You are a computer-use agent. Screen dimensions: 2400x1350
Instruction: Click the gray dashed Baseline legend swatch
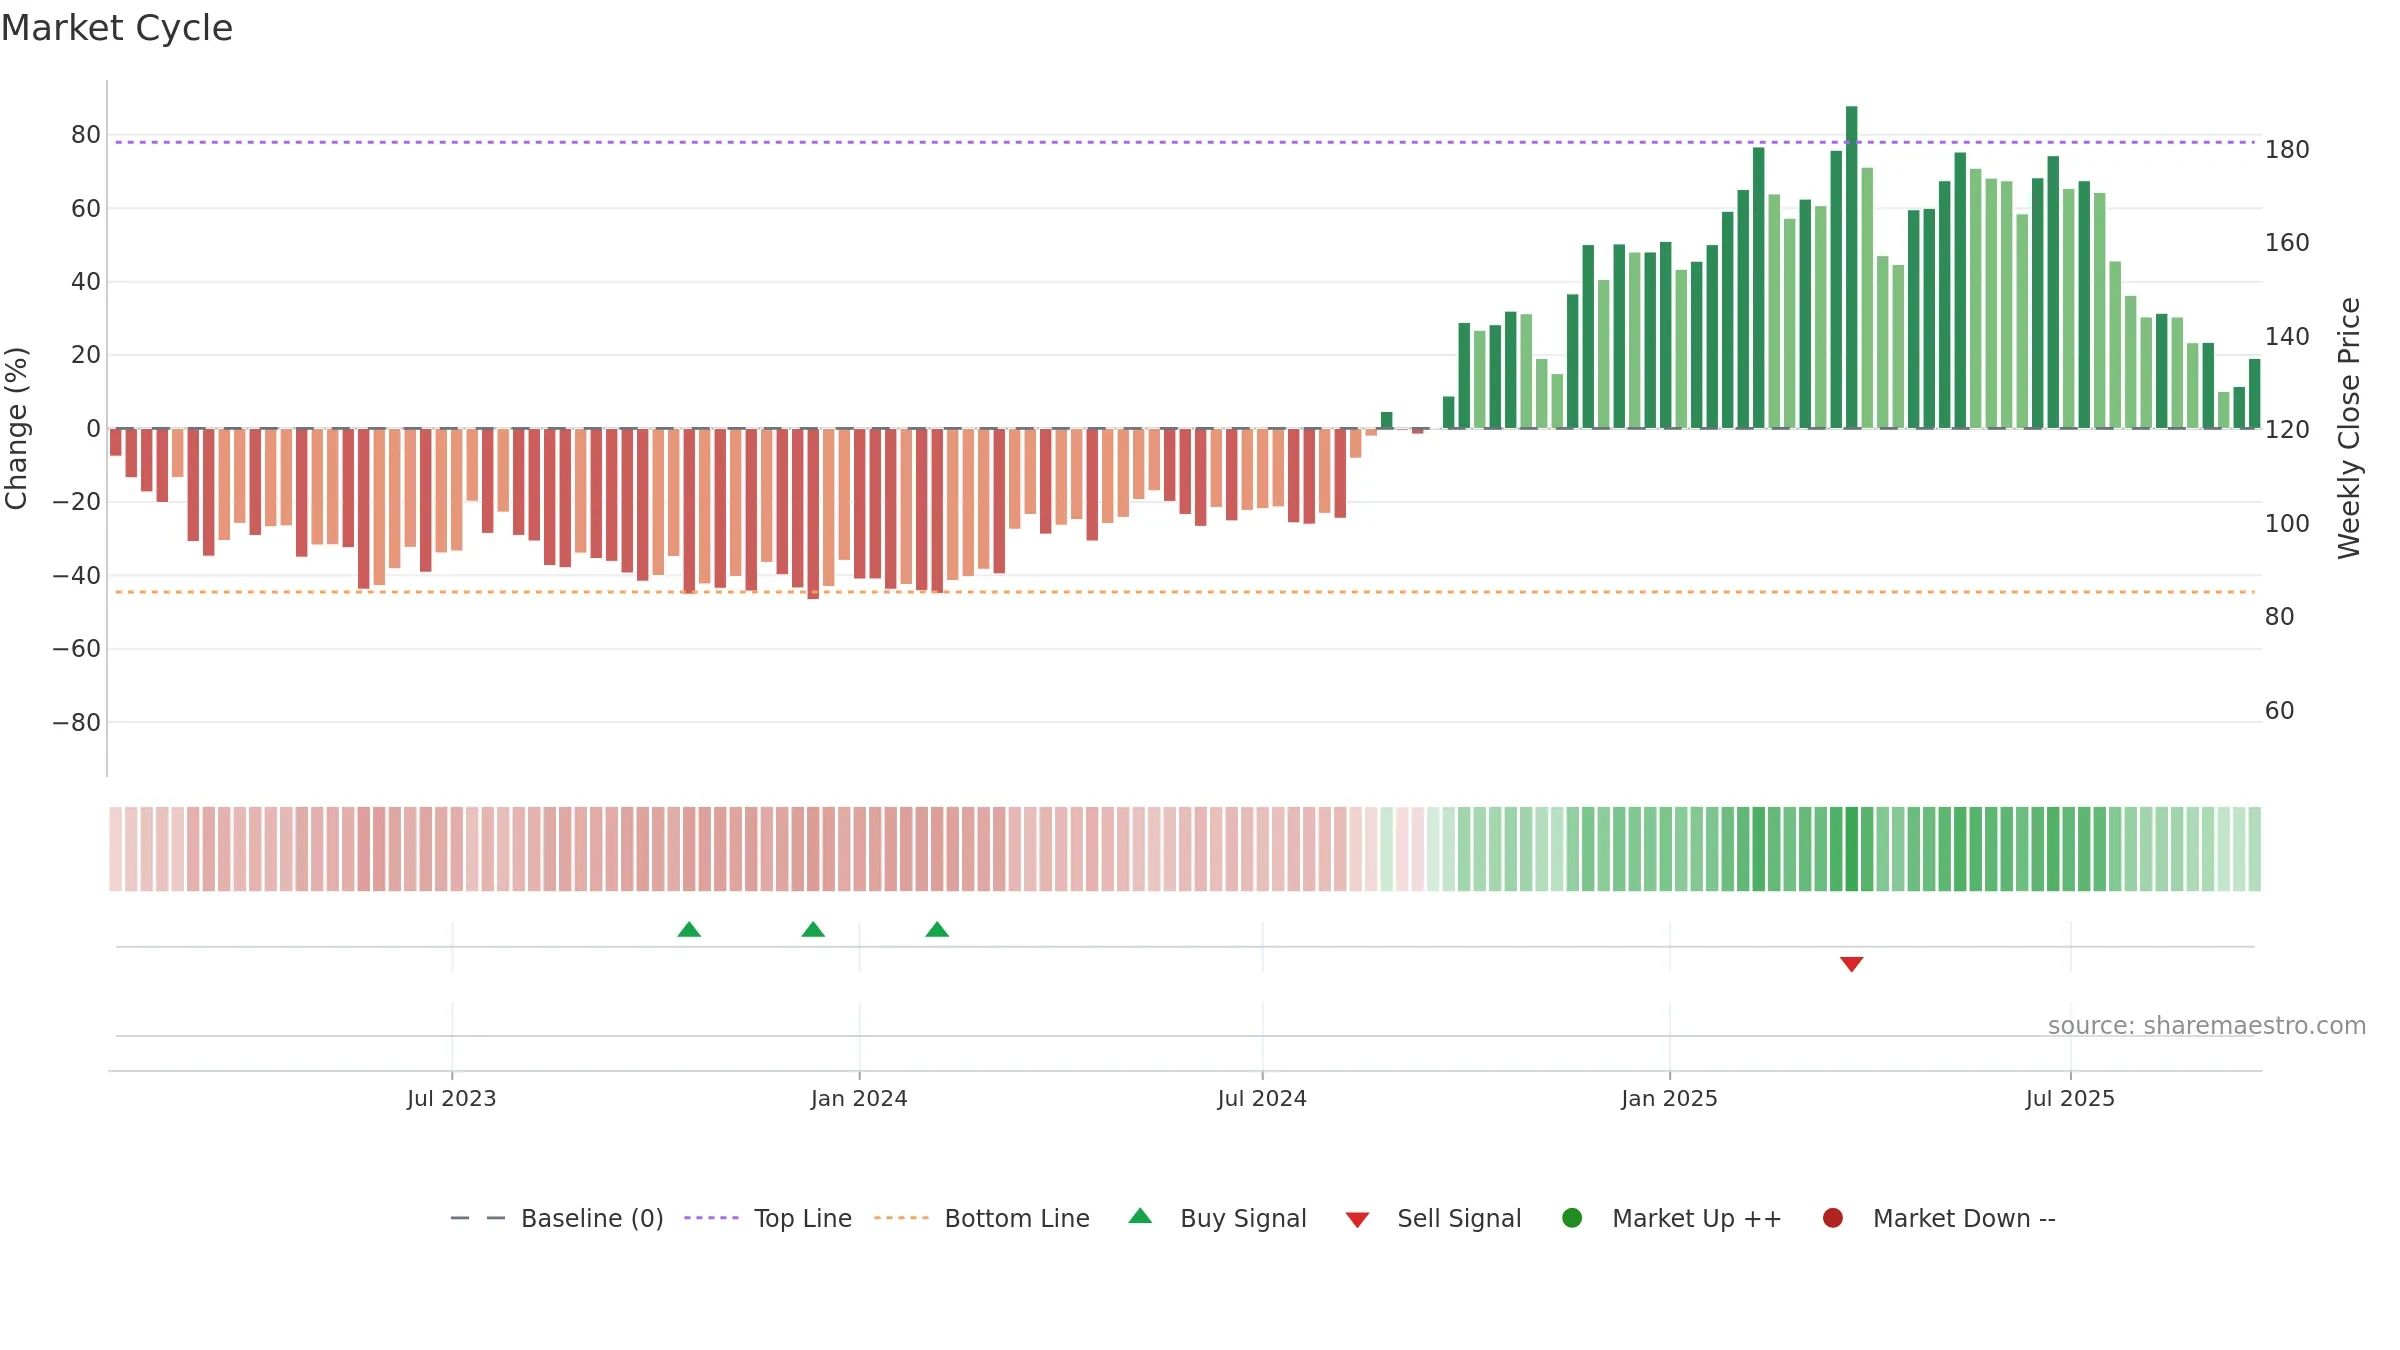[x=478, y=1218]
